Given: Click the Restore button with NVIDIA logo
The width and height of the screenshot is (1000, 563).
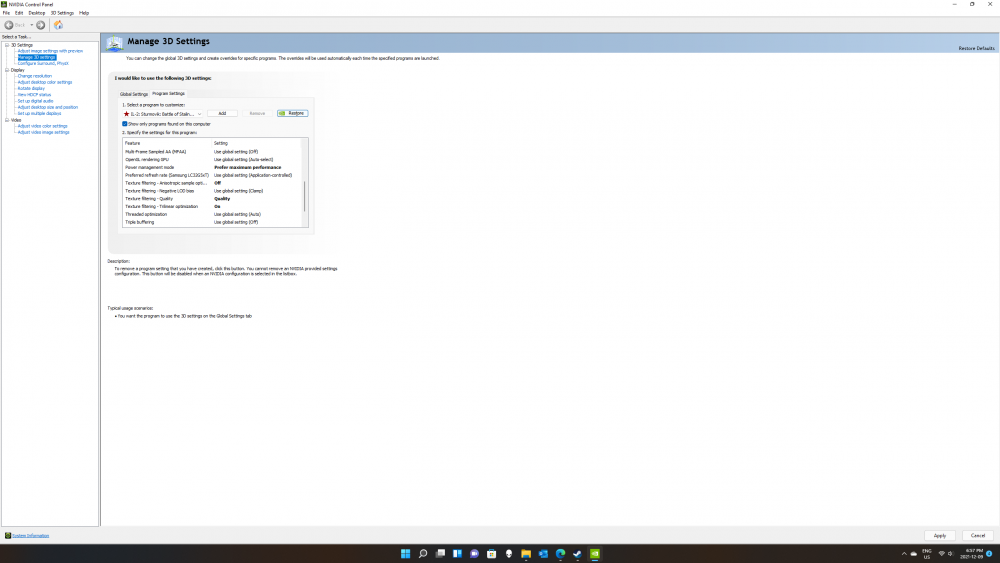Looking at the screenshot, I should click(x=293, y=113).
